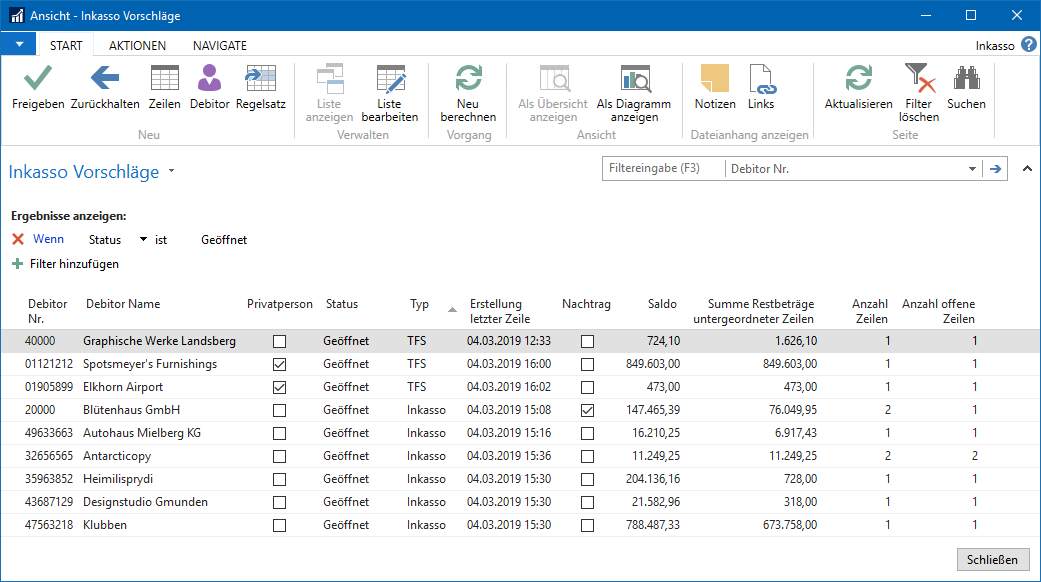Click the Saldo column header
Image resolution: width=1041 pixels, height=582 pixels.
[662, 304]
